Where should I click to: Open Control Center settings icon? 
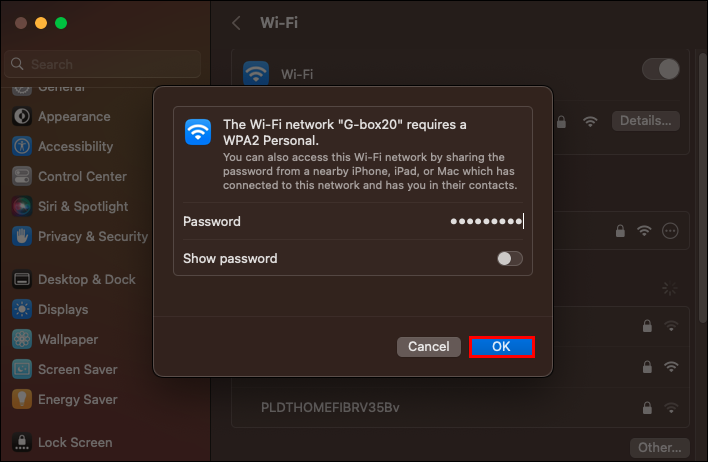click(22, 176)
